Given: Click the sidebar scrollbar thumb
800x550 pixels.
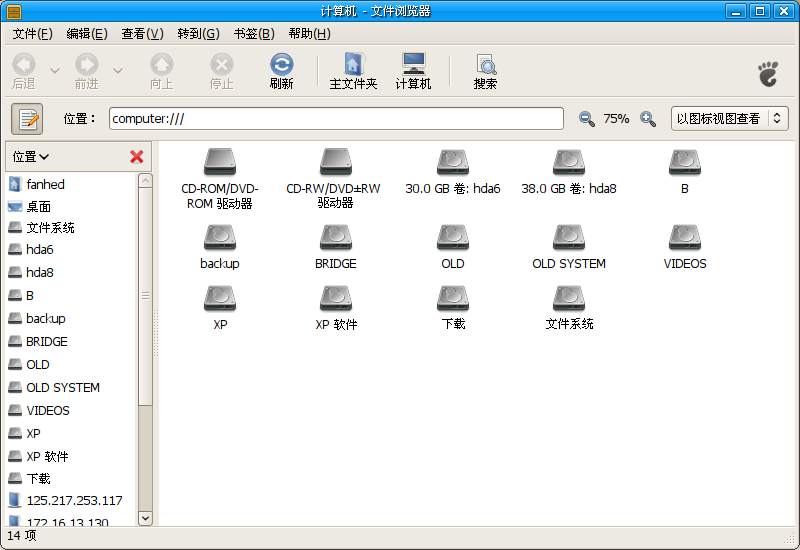Looking at the screenshot, I should (145, 297).
